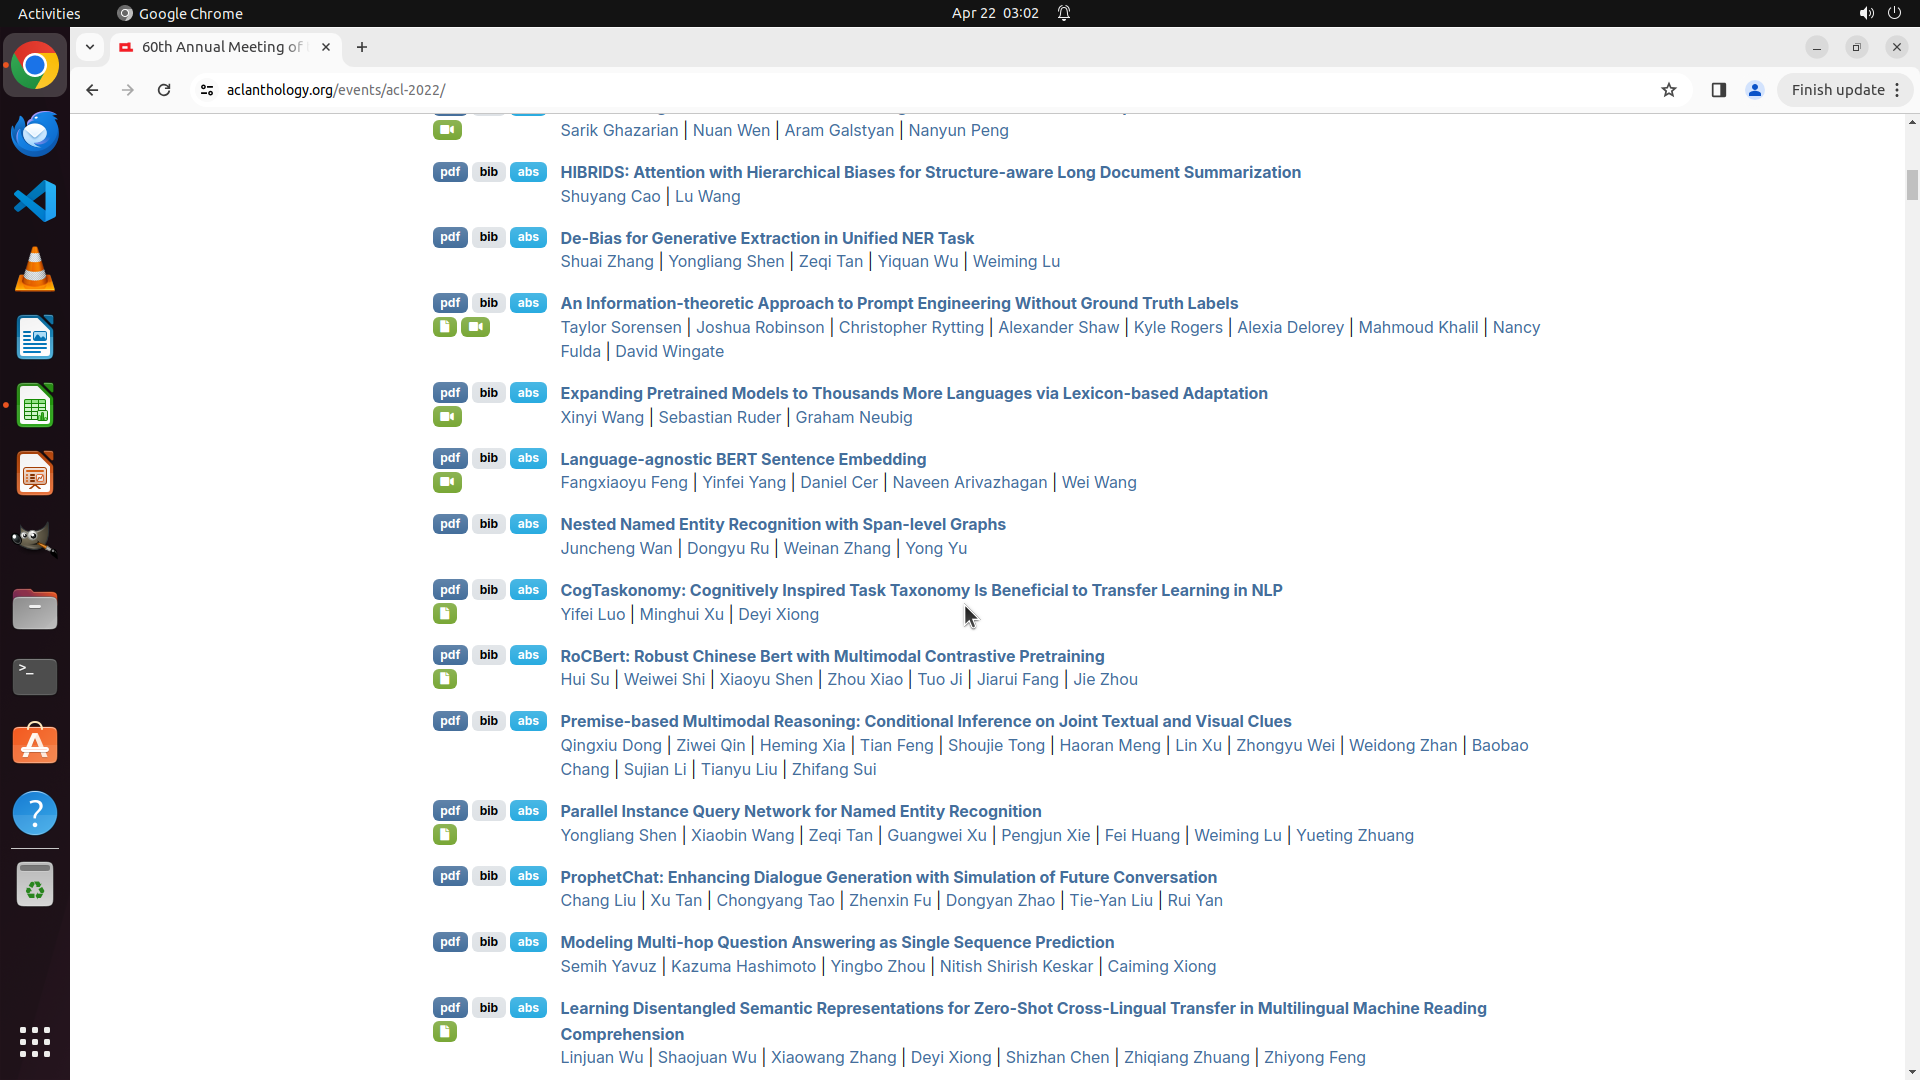
Task: Toggle abstract for HIBRIDS paper
Action: coord(528,172)
